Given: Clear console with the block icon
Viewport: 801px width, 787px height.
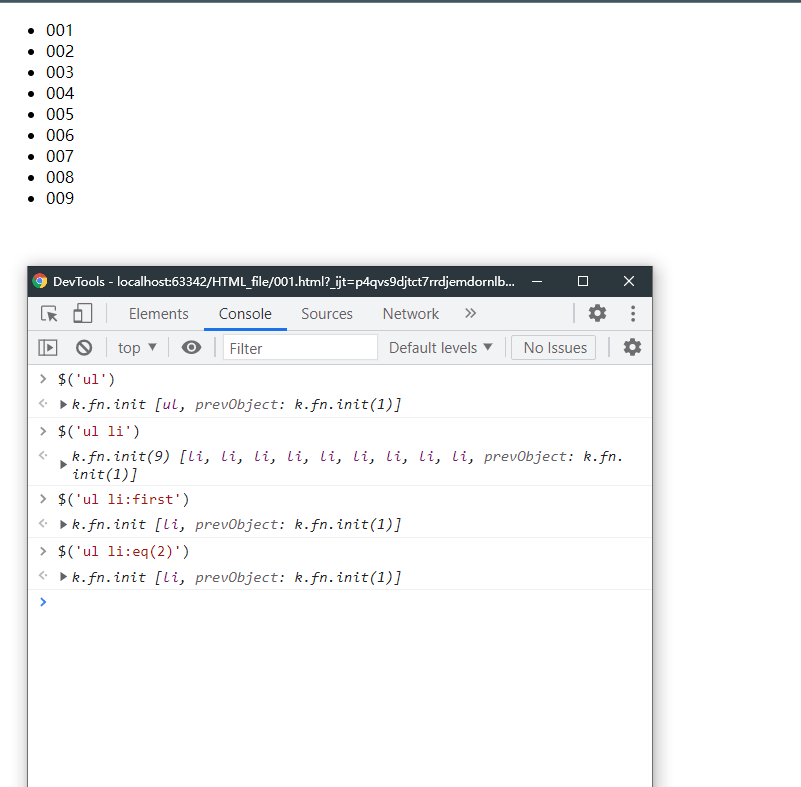Looking at the screenshot, I should pyautogui.click(x=84, y=348).
